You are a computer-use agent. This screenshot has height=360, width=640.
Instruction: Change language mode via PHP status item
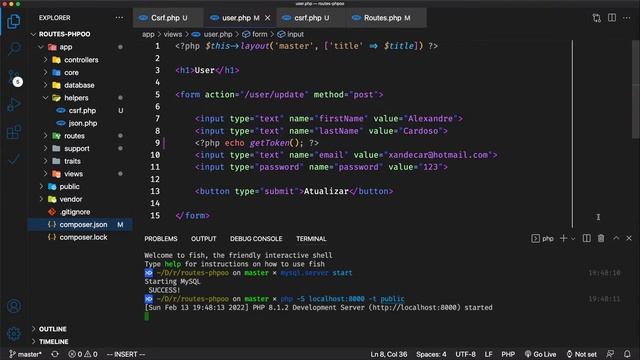click(508, 354)
